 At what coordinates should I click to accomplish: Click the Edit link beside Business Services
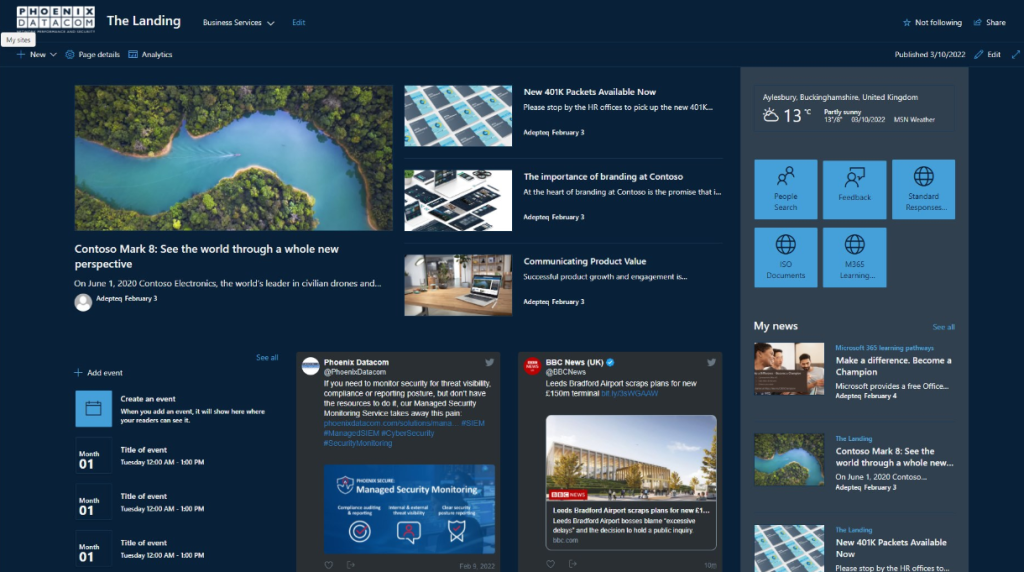coord(298,23)
